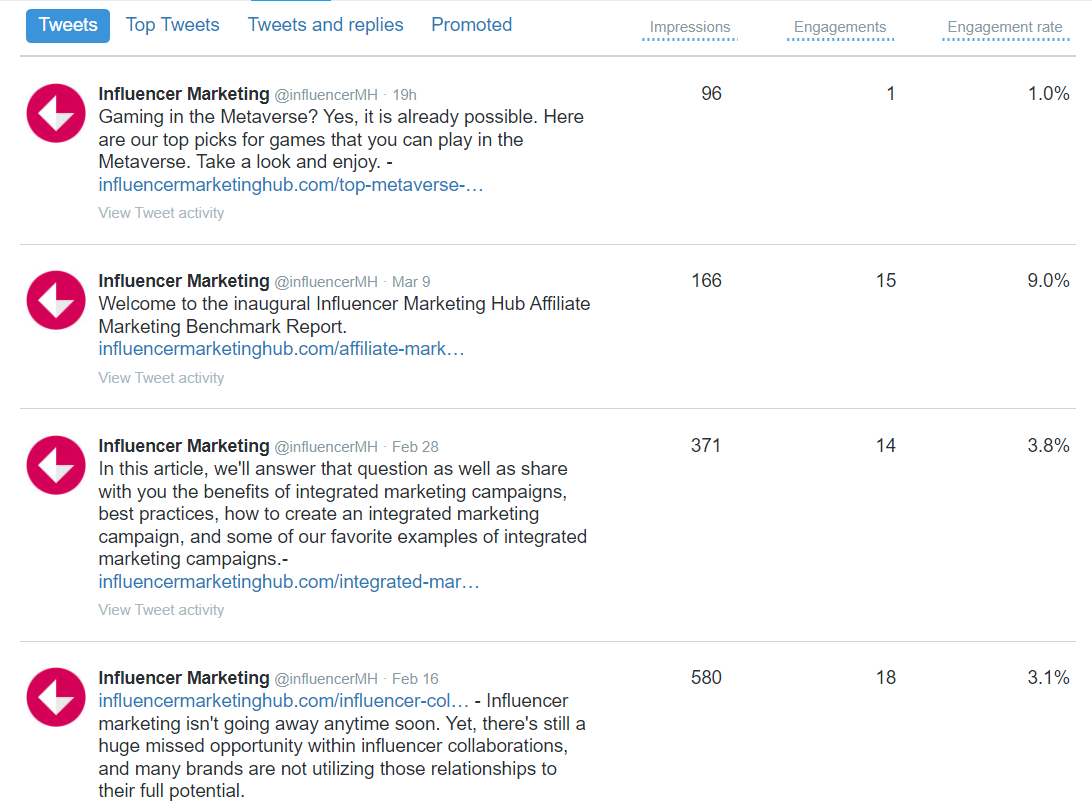Image resolution: width=1092 pixels, height=810 pixels.
Task: View the Promoted tweets tab
Action: point(471,24)
